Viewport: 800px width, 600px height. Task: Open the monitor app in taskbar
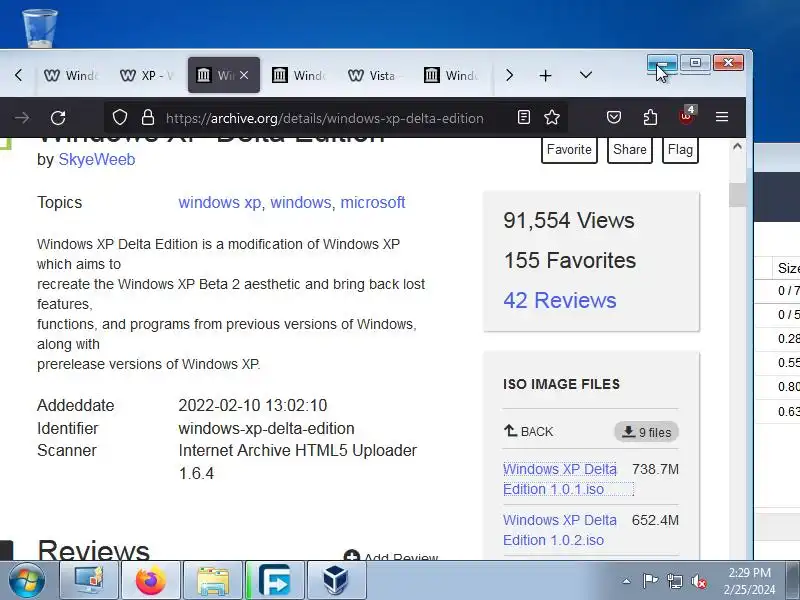click(x=89, y=580)
